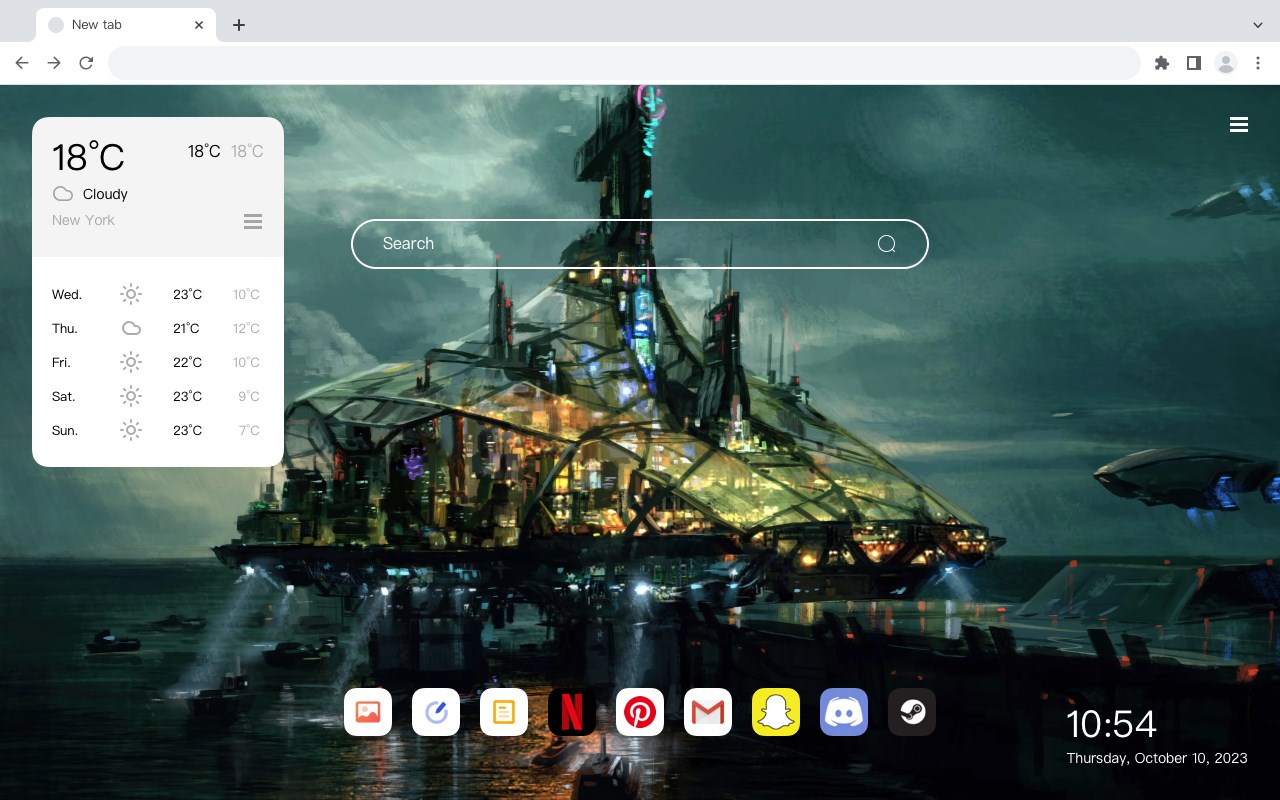Click the current temperature 18°C heading
This screenshot has height=800, width=1280.
click(88, 157)
